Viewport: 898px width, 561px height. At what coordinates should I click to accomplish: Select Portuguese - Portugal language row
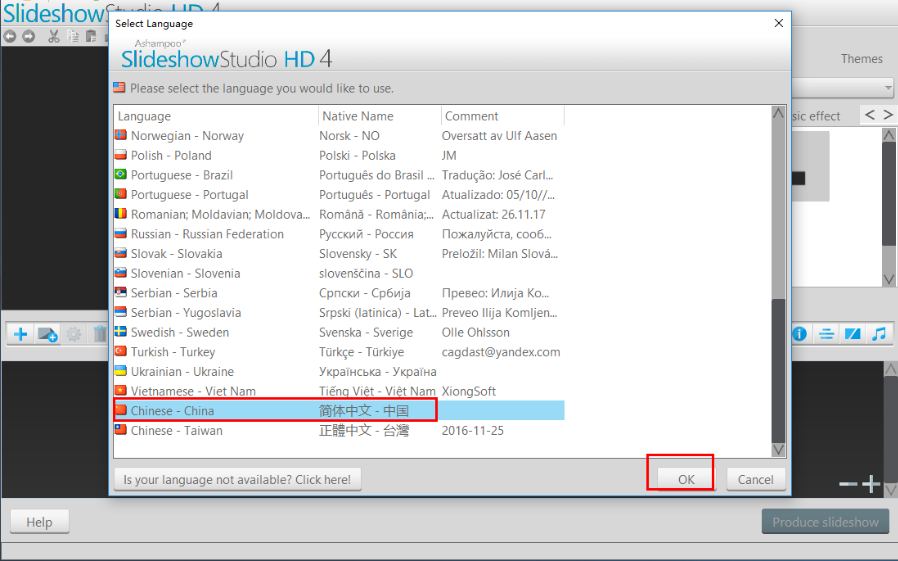[339, 195]
